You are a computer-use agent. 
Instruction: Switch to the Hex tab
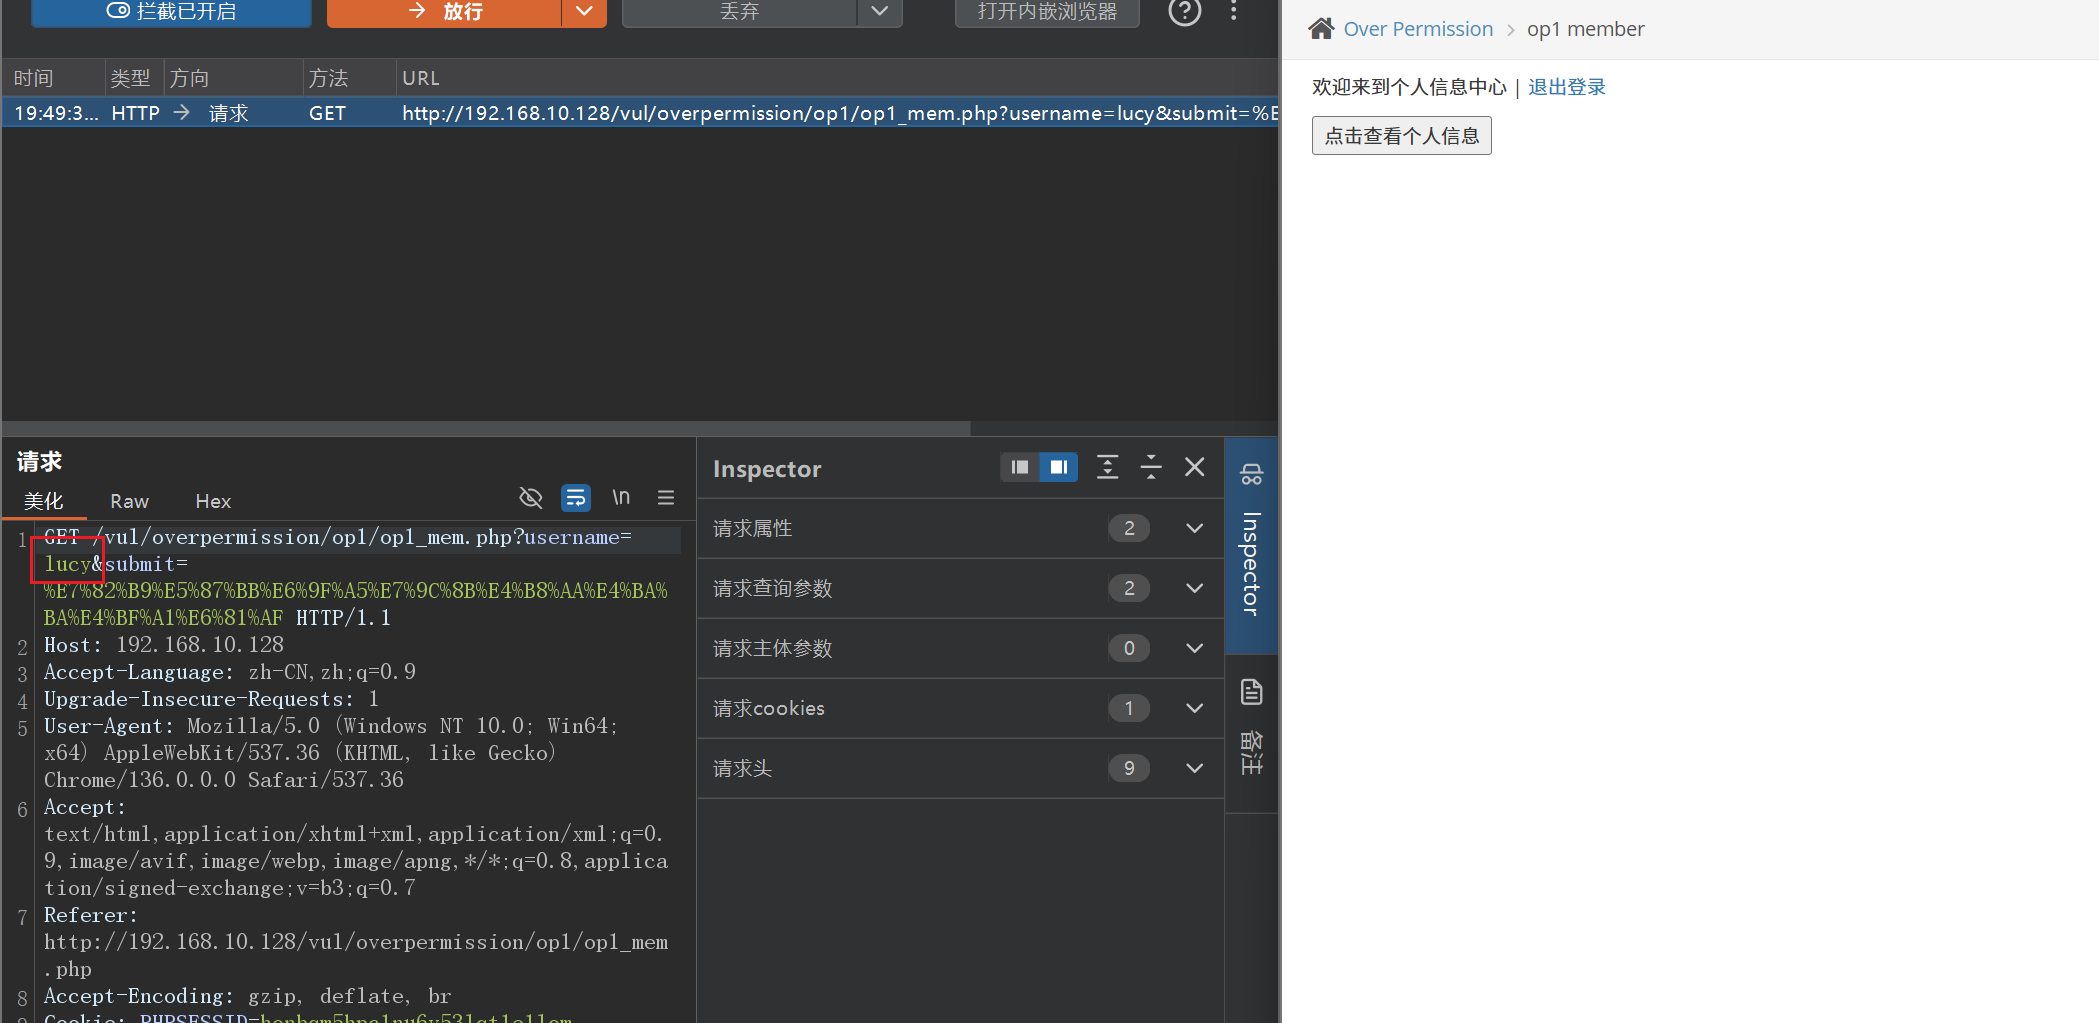[x=213, y=501]
